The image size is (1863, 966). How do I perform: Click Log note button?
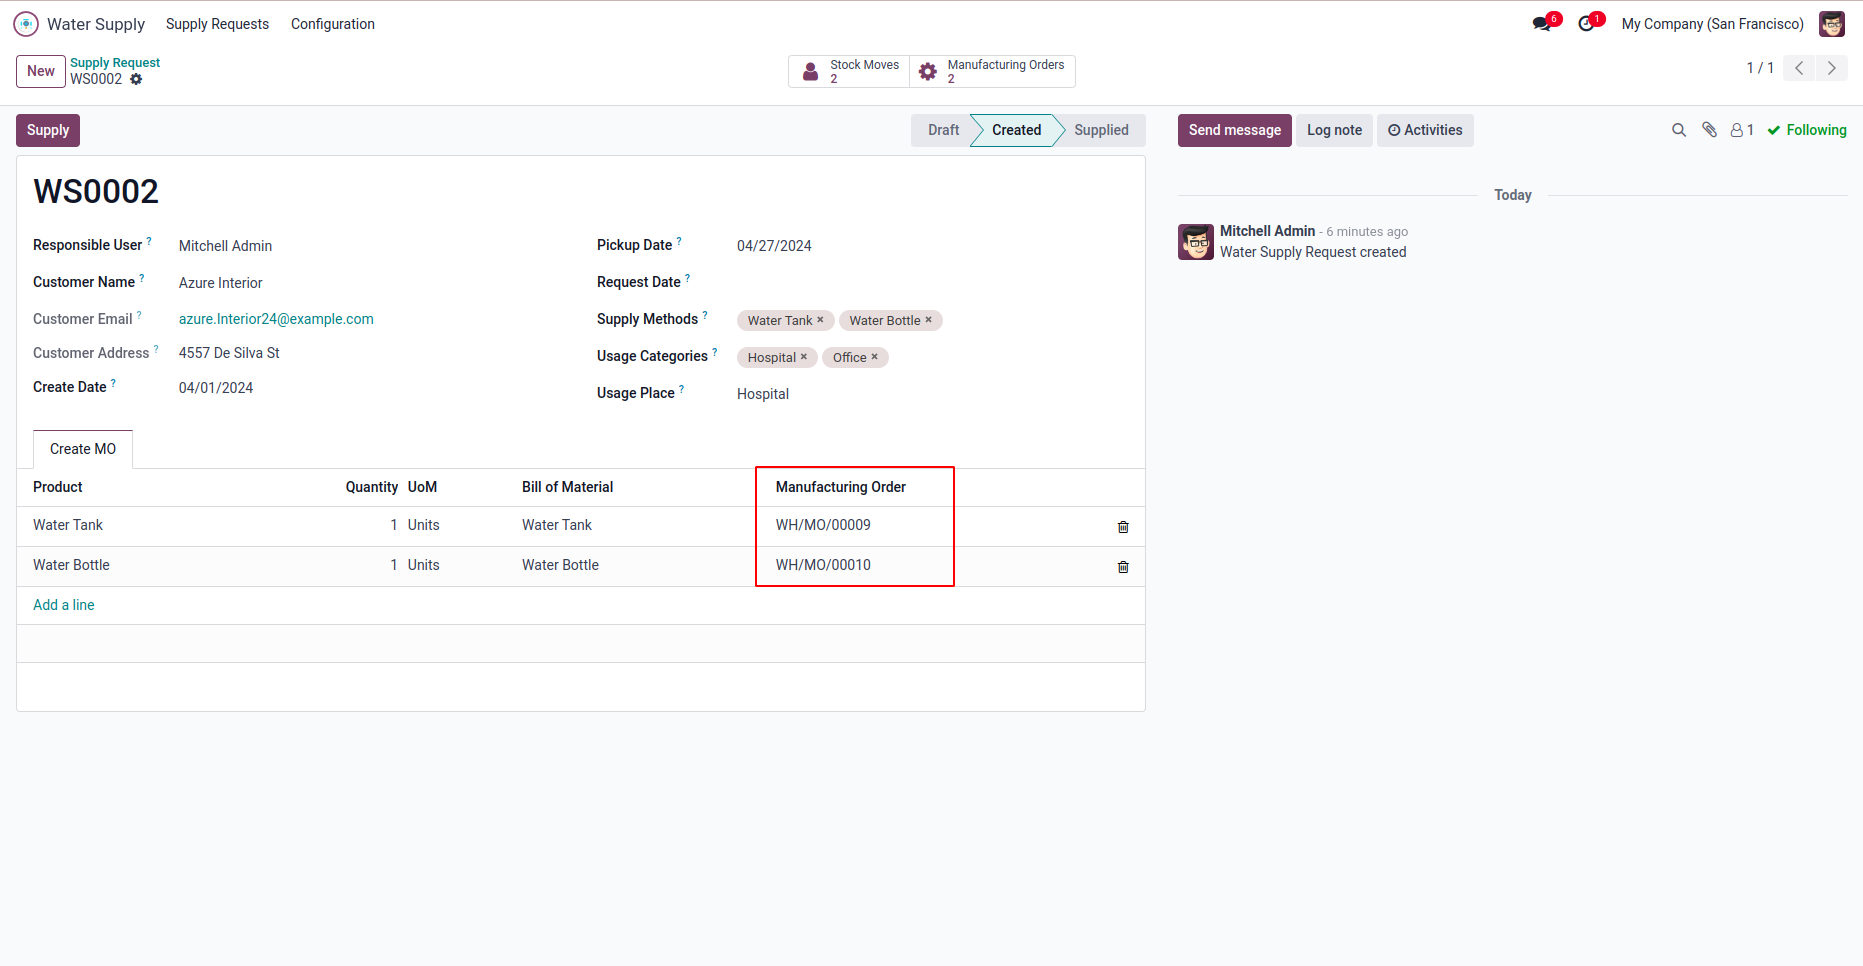pyautogui.click(x=1334, y=130)
